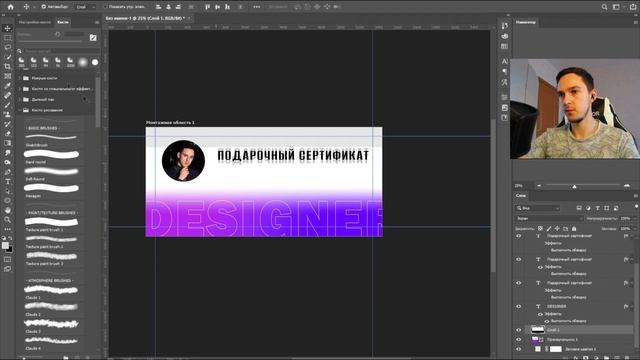
Task: Hide the Заливка цветом 1 layer
Action: [x=519, y=349]
